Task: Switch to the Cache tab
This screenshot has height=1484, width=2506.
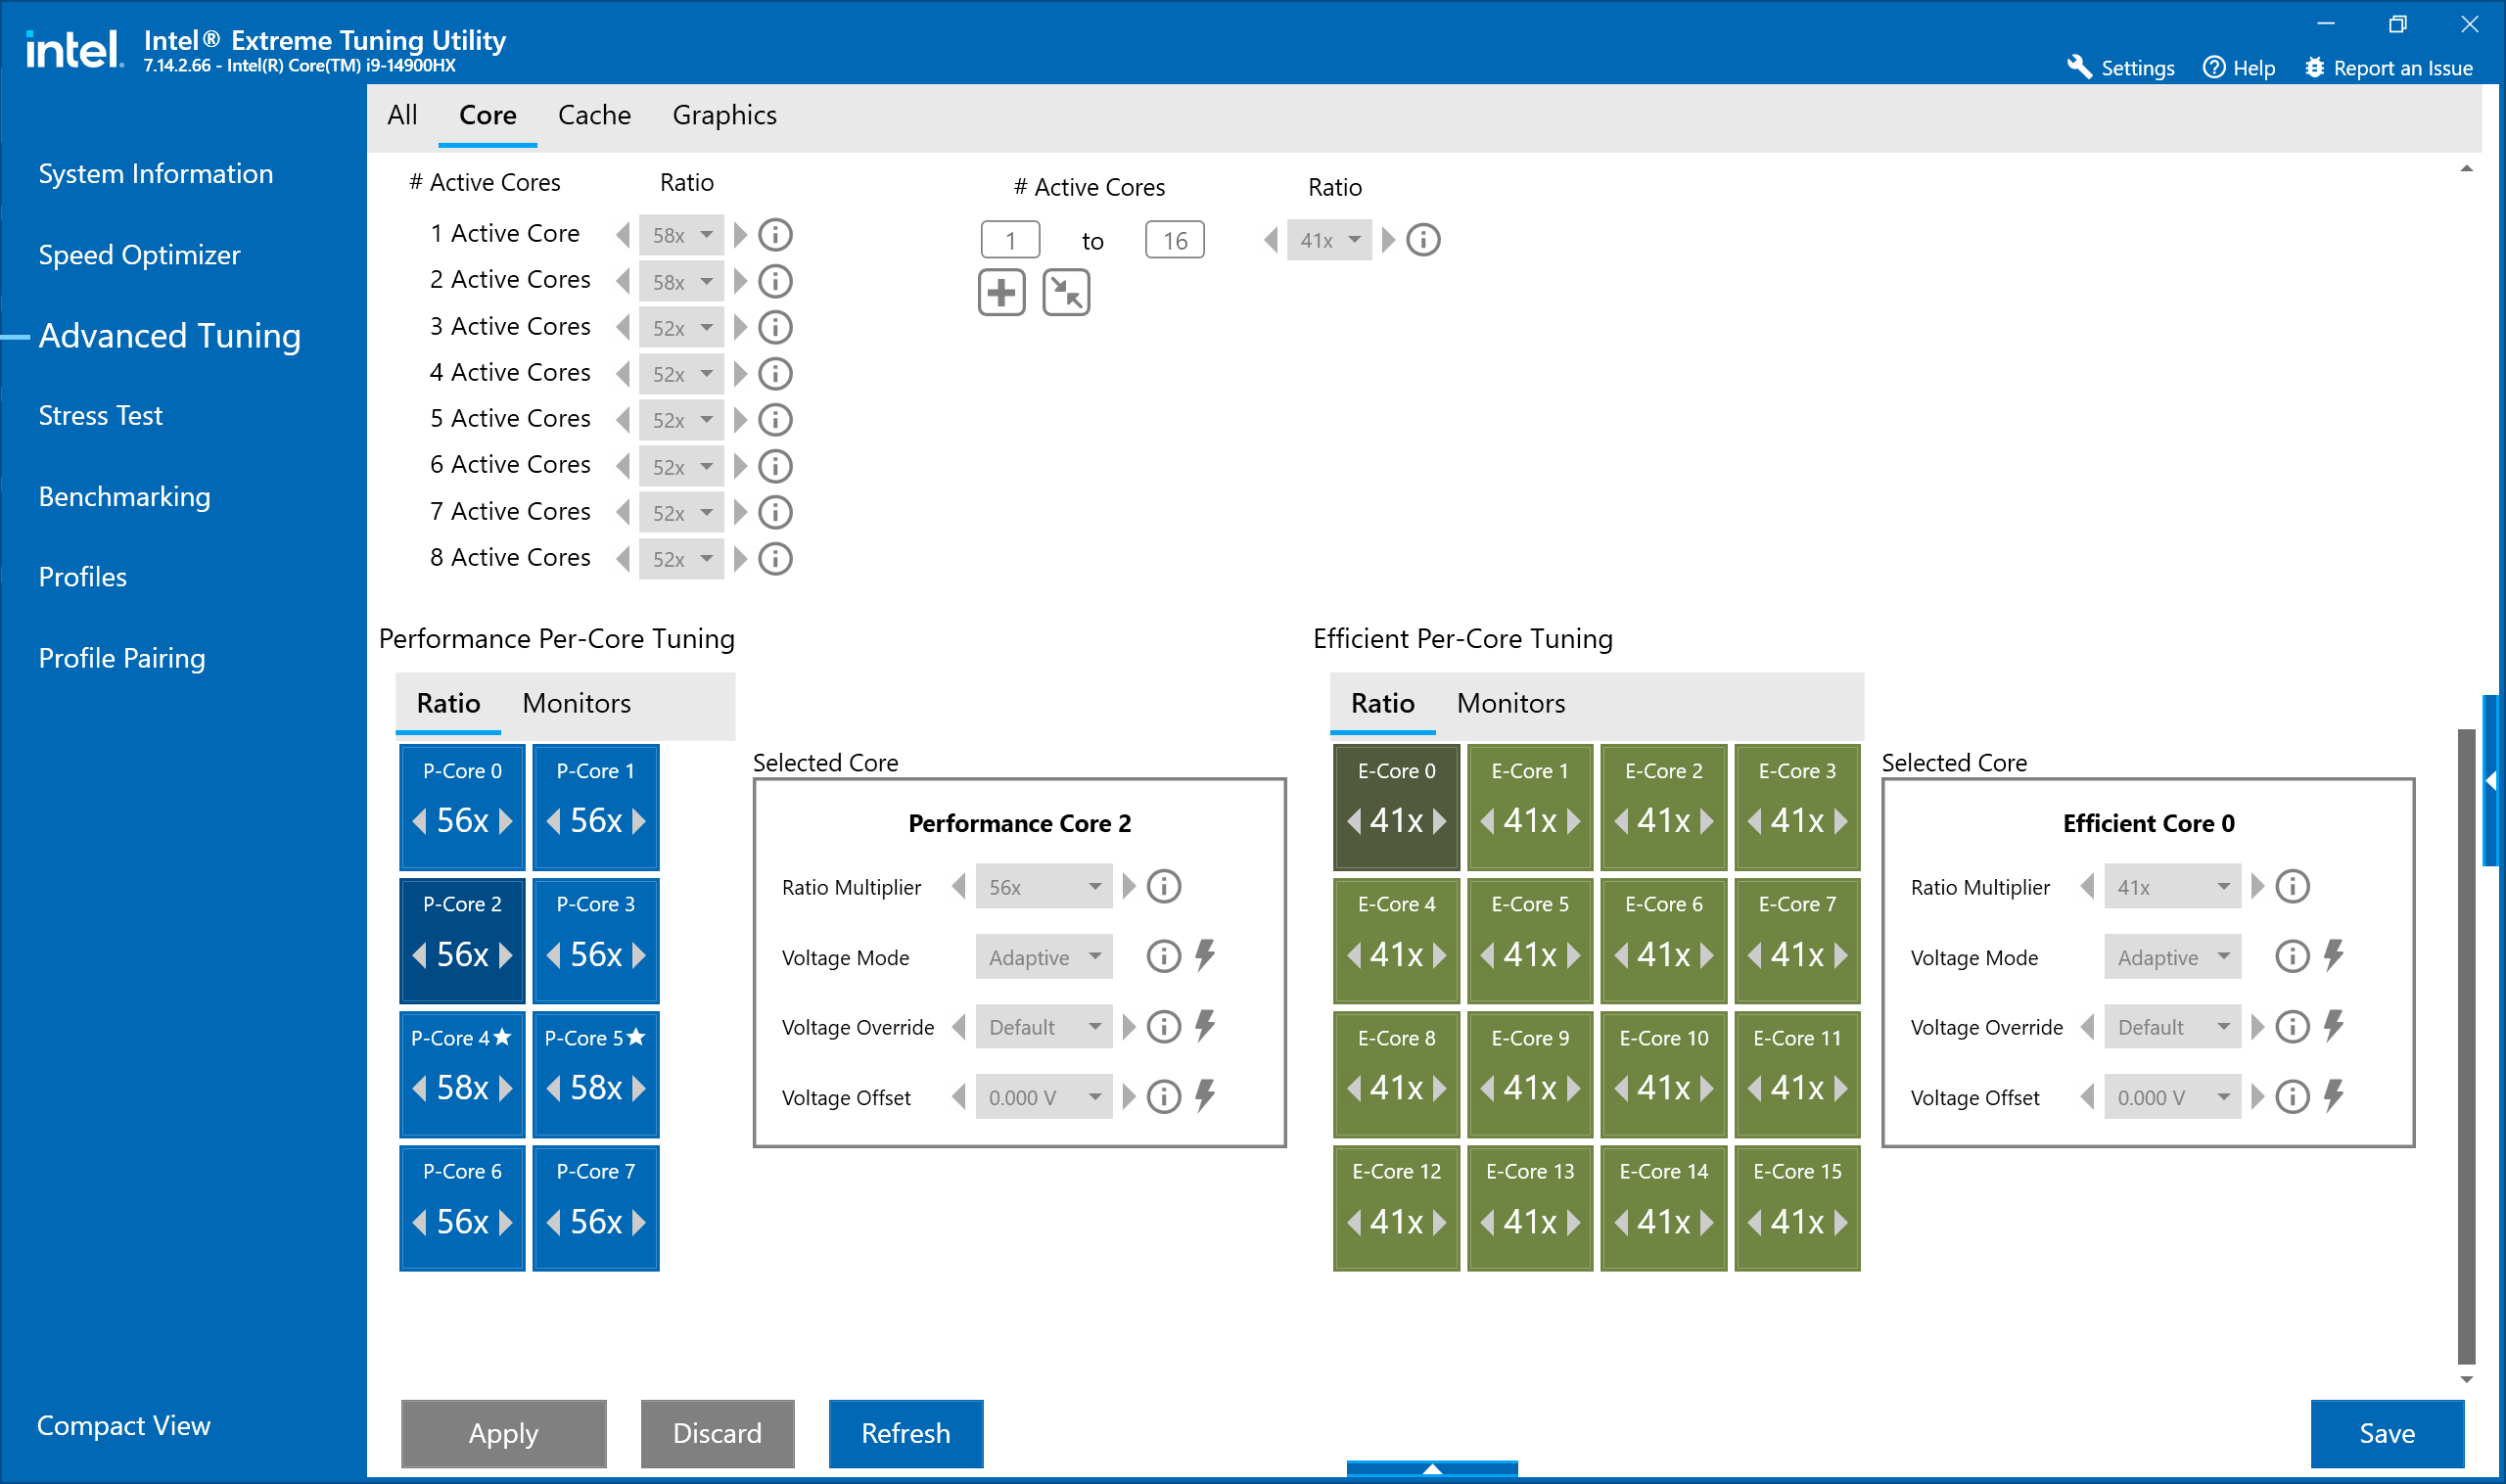Action: pos(594,115)
